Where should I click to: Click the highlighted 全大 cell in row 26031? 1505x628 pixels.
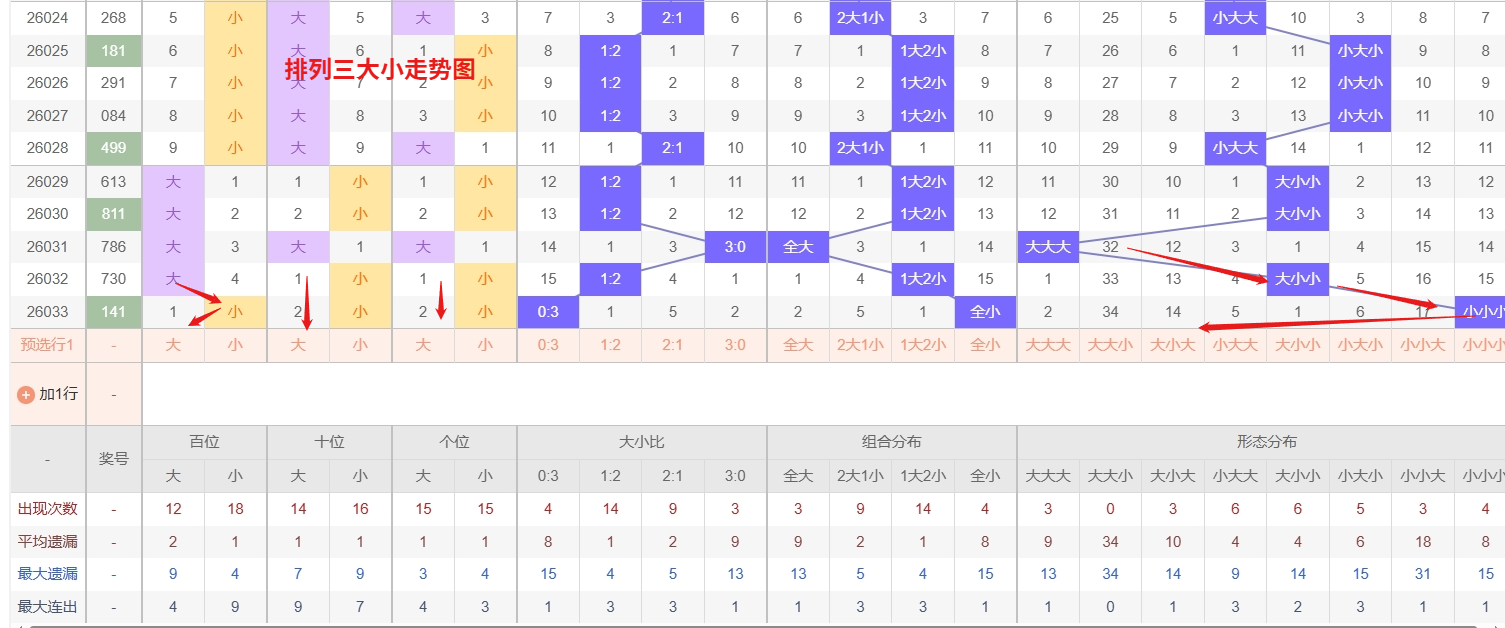798,247
